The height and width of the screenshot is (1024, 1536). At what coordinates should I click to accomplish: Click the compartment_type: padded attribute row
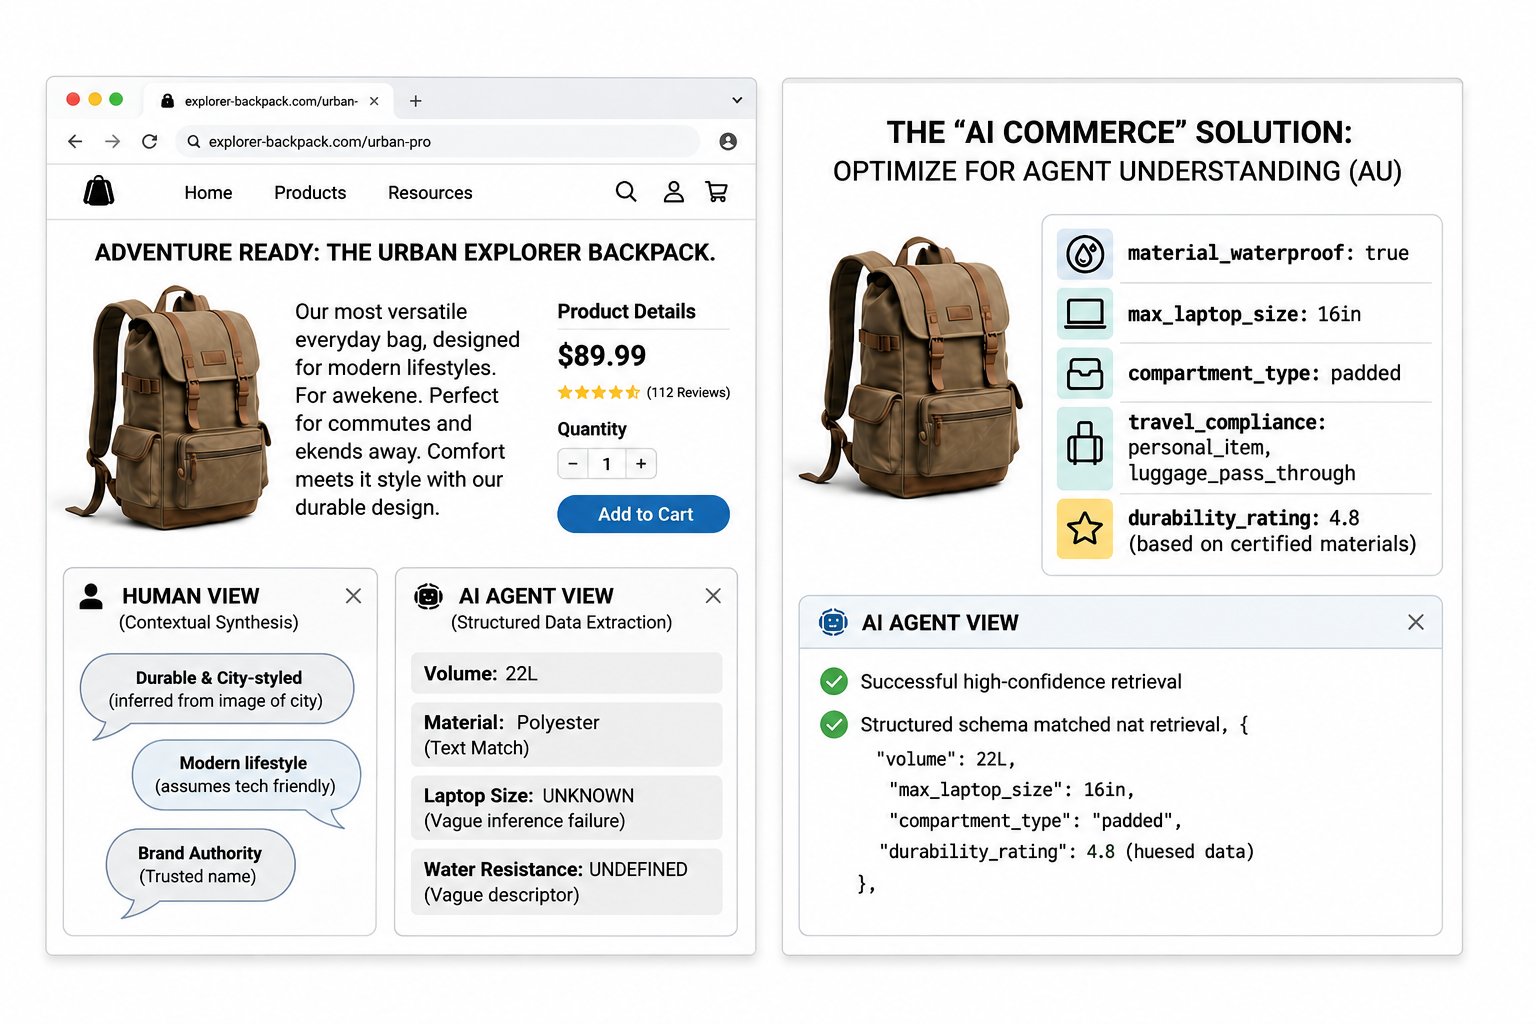pyautogui.click(x=1244, y=373)
